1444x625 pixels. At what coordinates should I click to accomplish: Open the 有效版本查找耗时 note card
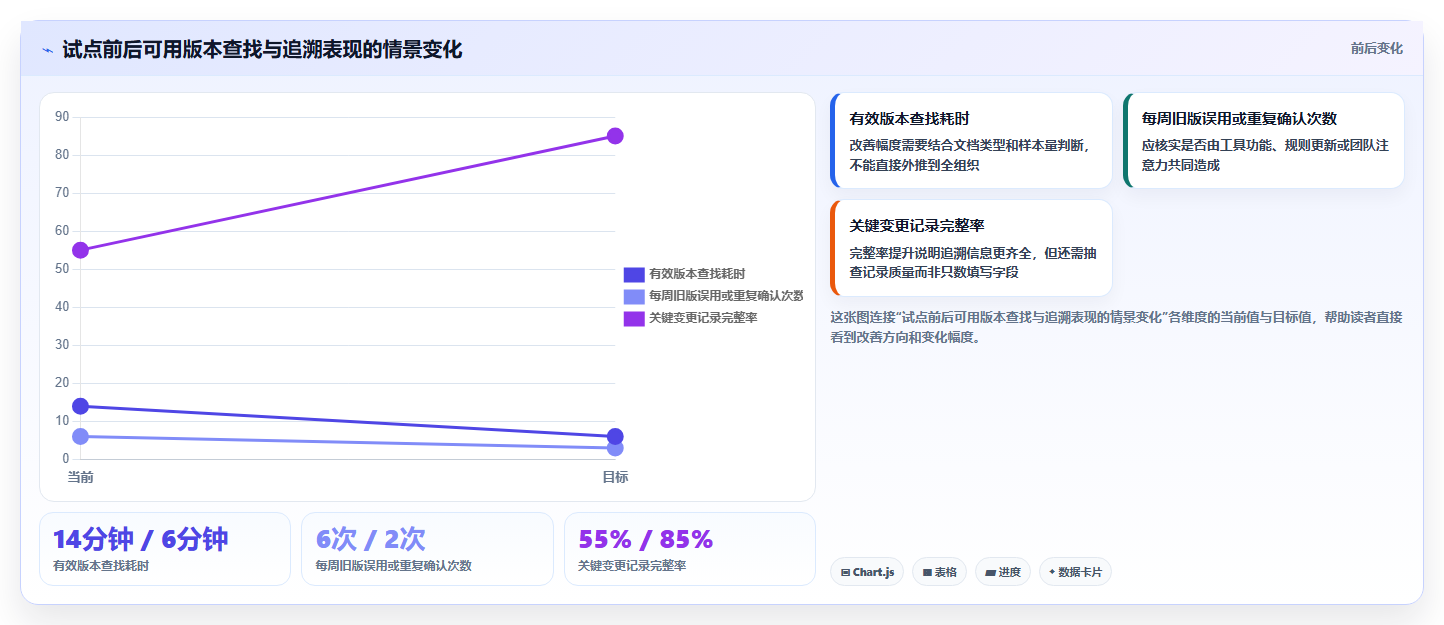pyautogui.click(x=971, y=140)
